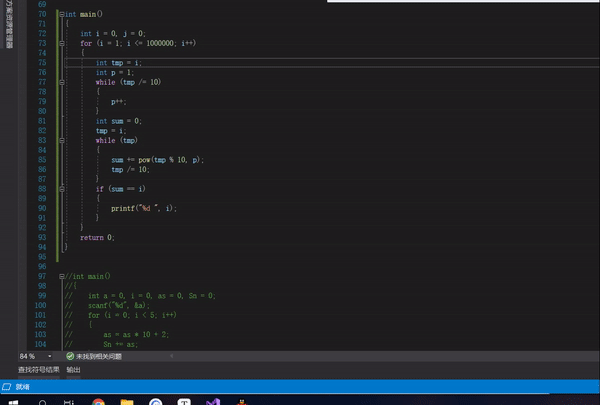
Task: Click the 'tmp /= 10;' statement on line 86
Action: pos(130,170)
